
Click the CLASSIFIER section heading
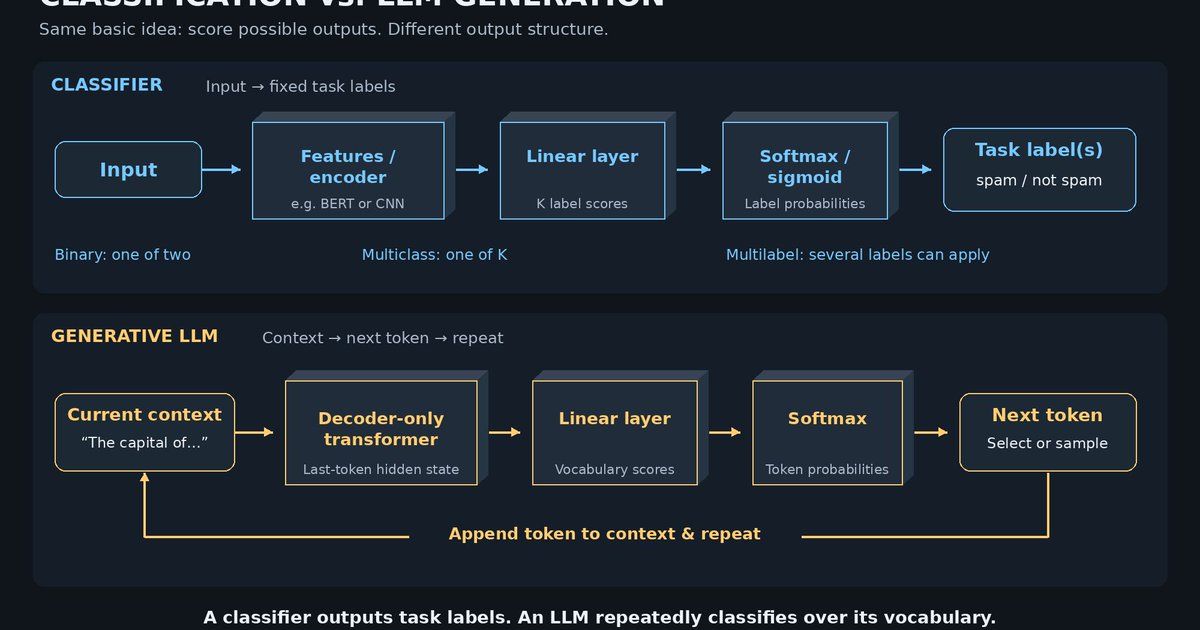(107, 85)
